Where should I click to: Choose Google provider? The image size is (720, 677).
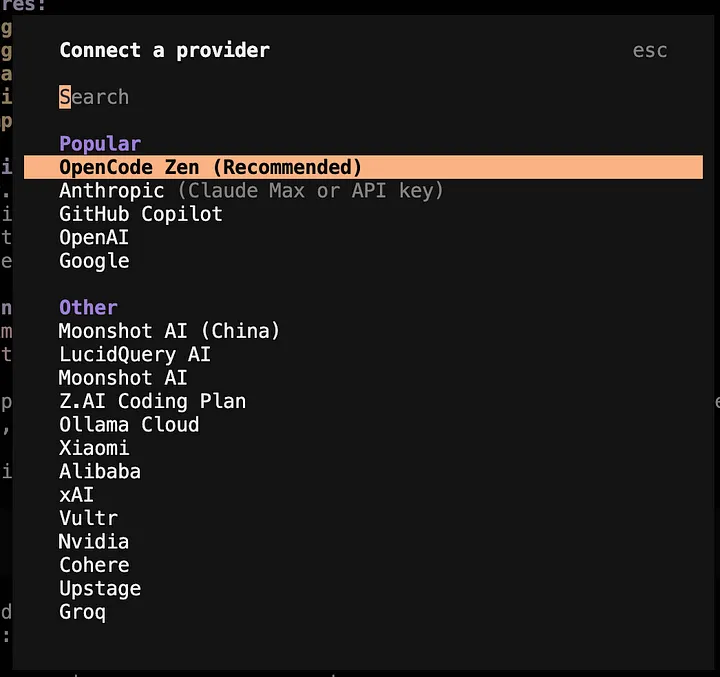(x=94, y=261)
